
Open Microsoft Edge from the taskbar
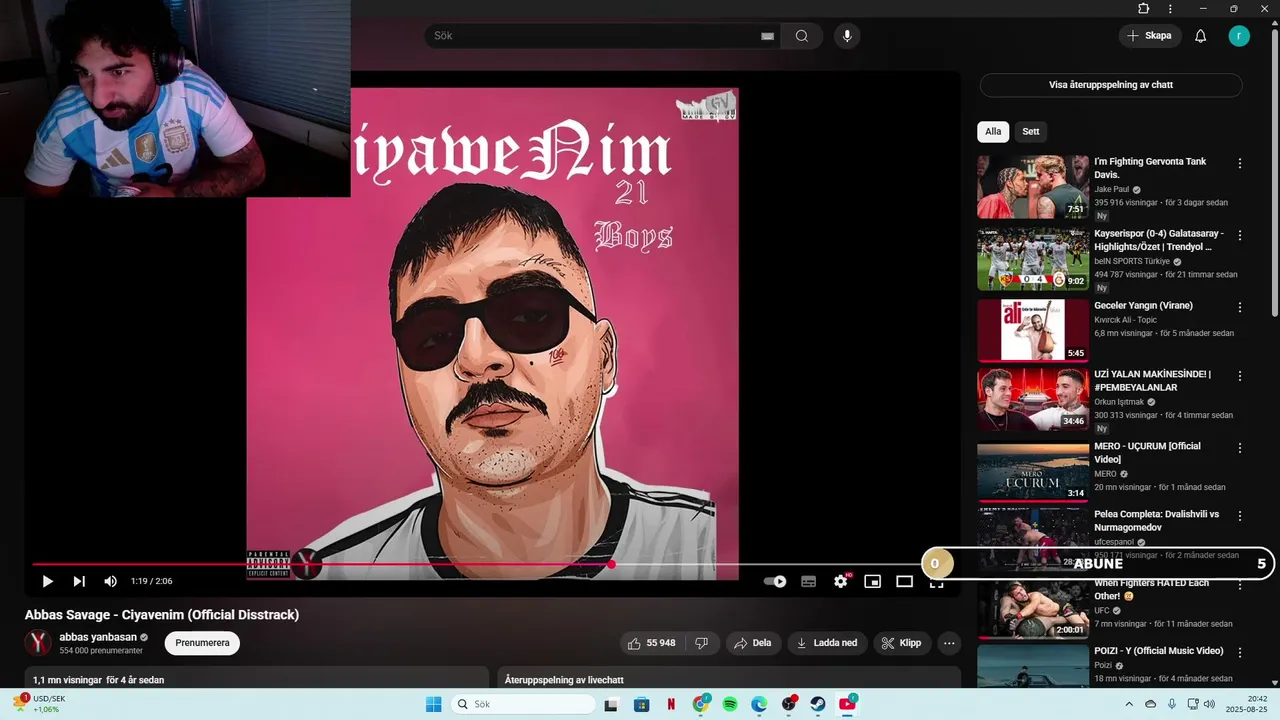[x=759, y=704]
